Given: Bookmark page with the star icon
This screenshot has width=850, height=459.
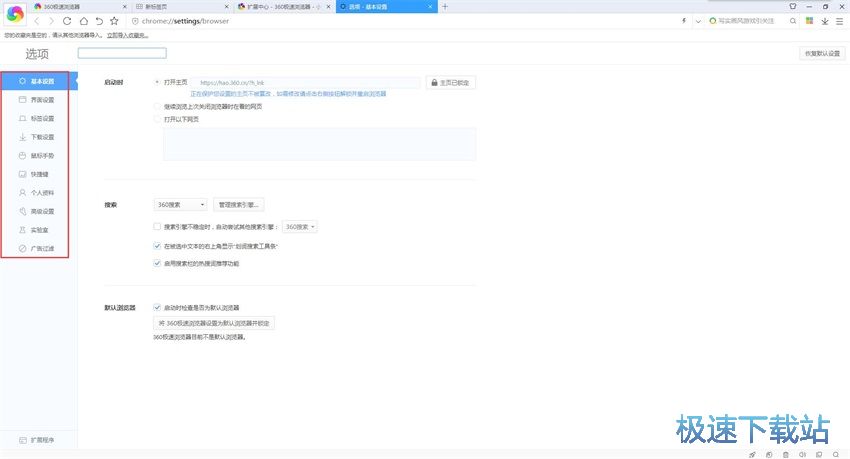Looking at the screenshot, I should click(114, 21).
